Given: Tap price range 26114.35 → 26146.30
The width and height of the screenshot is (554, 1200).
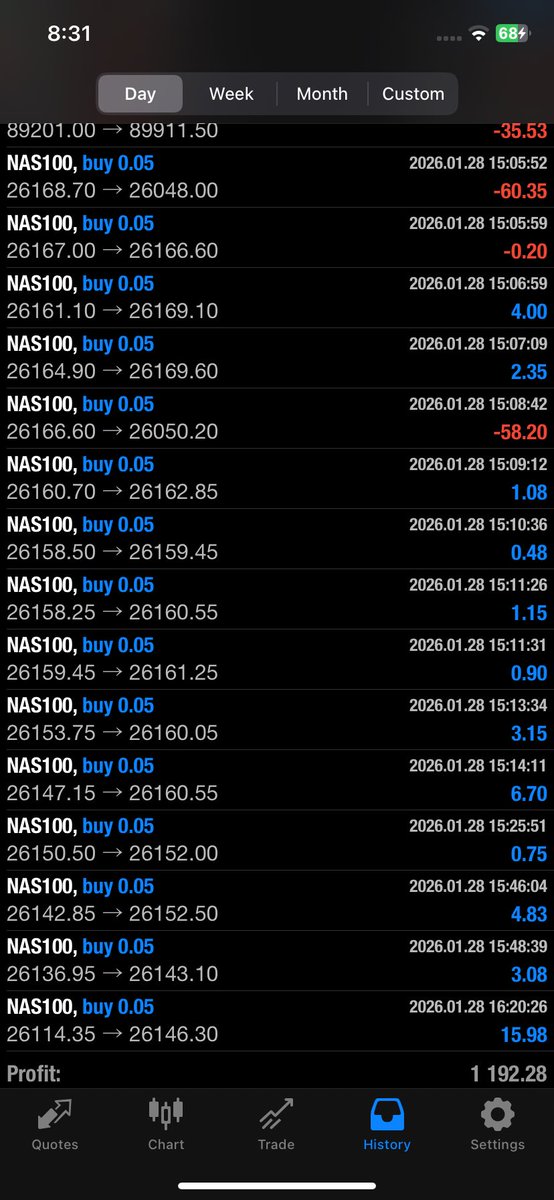Looking at the screenshot, I should [112, 1034].
